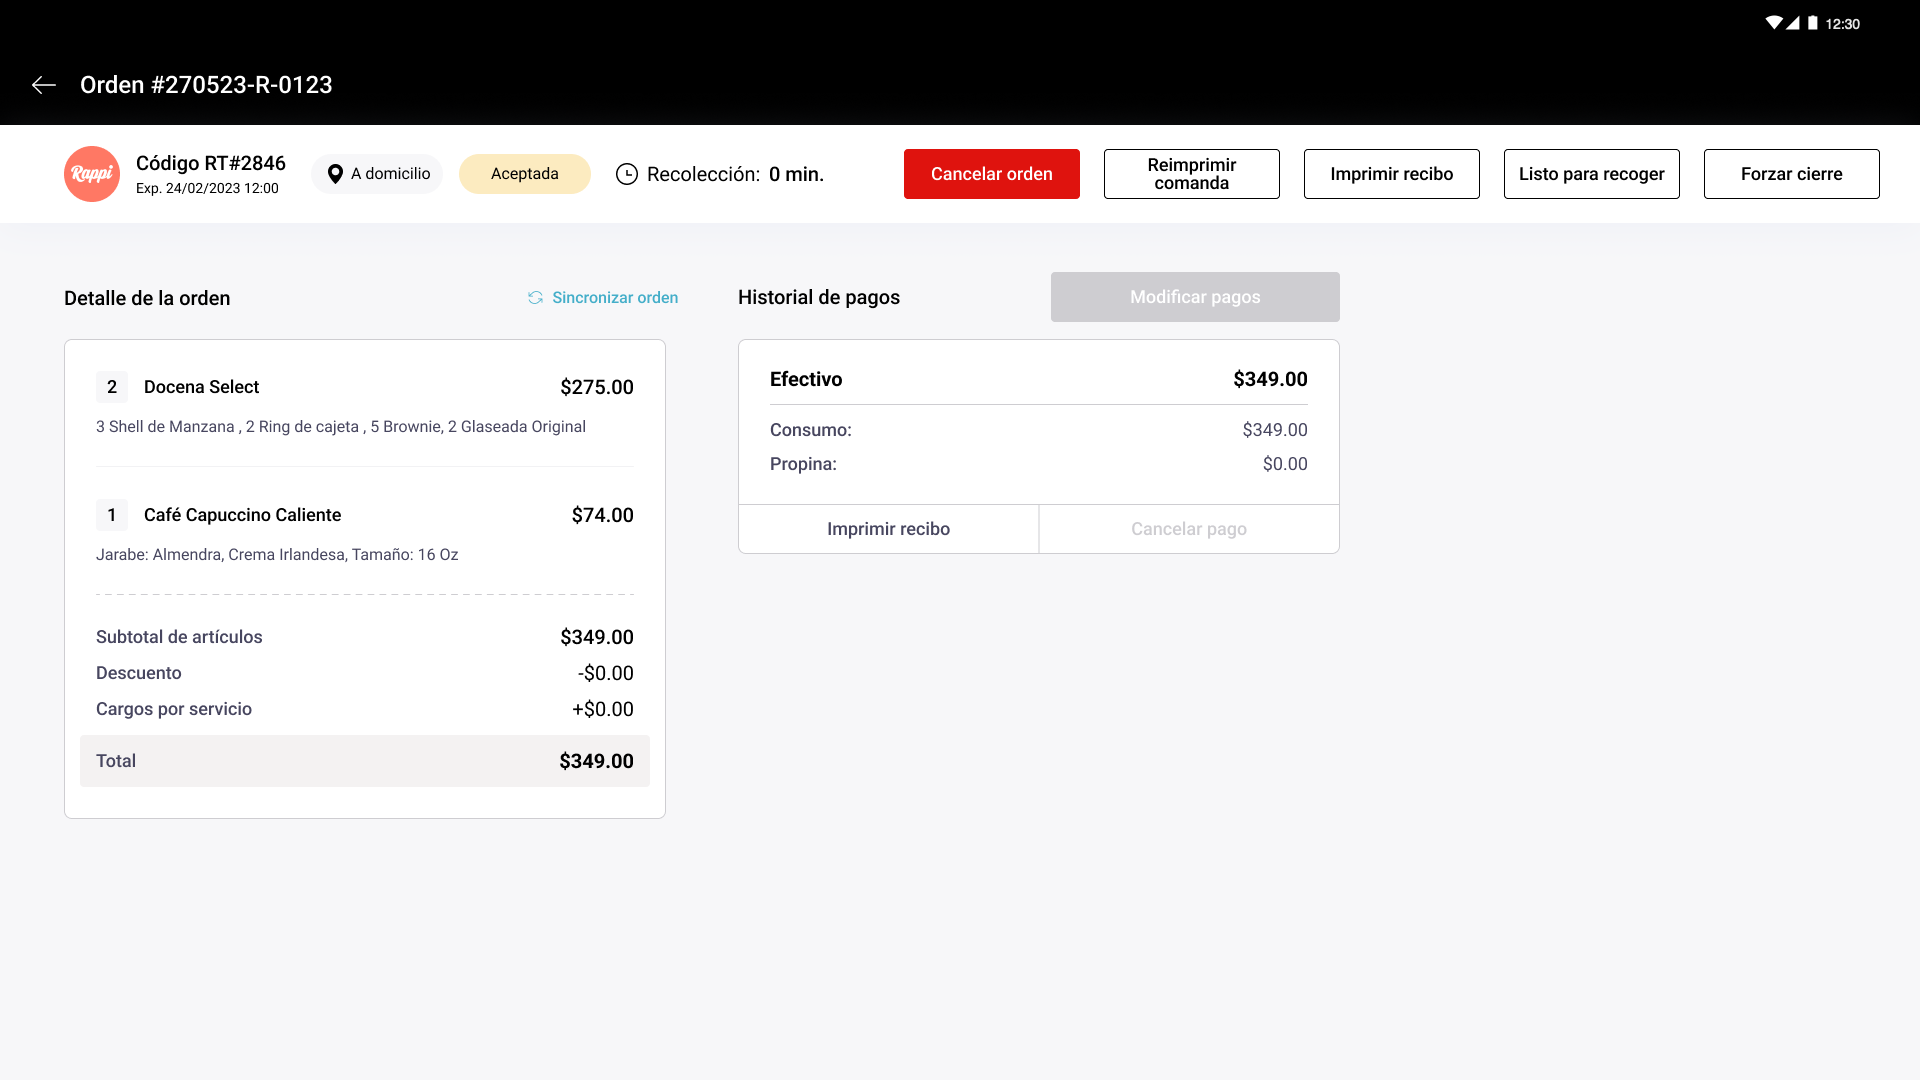Click the 12:30 status bar time
Screen dimensions: 1920x1080
tap(1842, 24)
